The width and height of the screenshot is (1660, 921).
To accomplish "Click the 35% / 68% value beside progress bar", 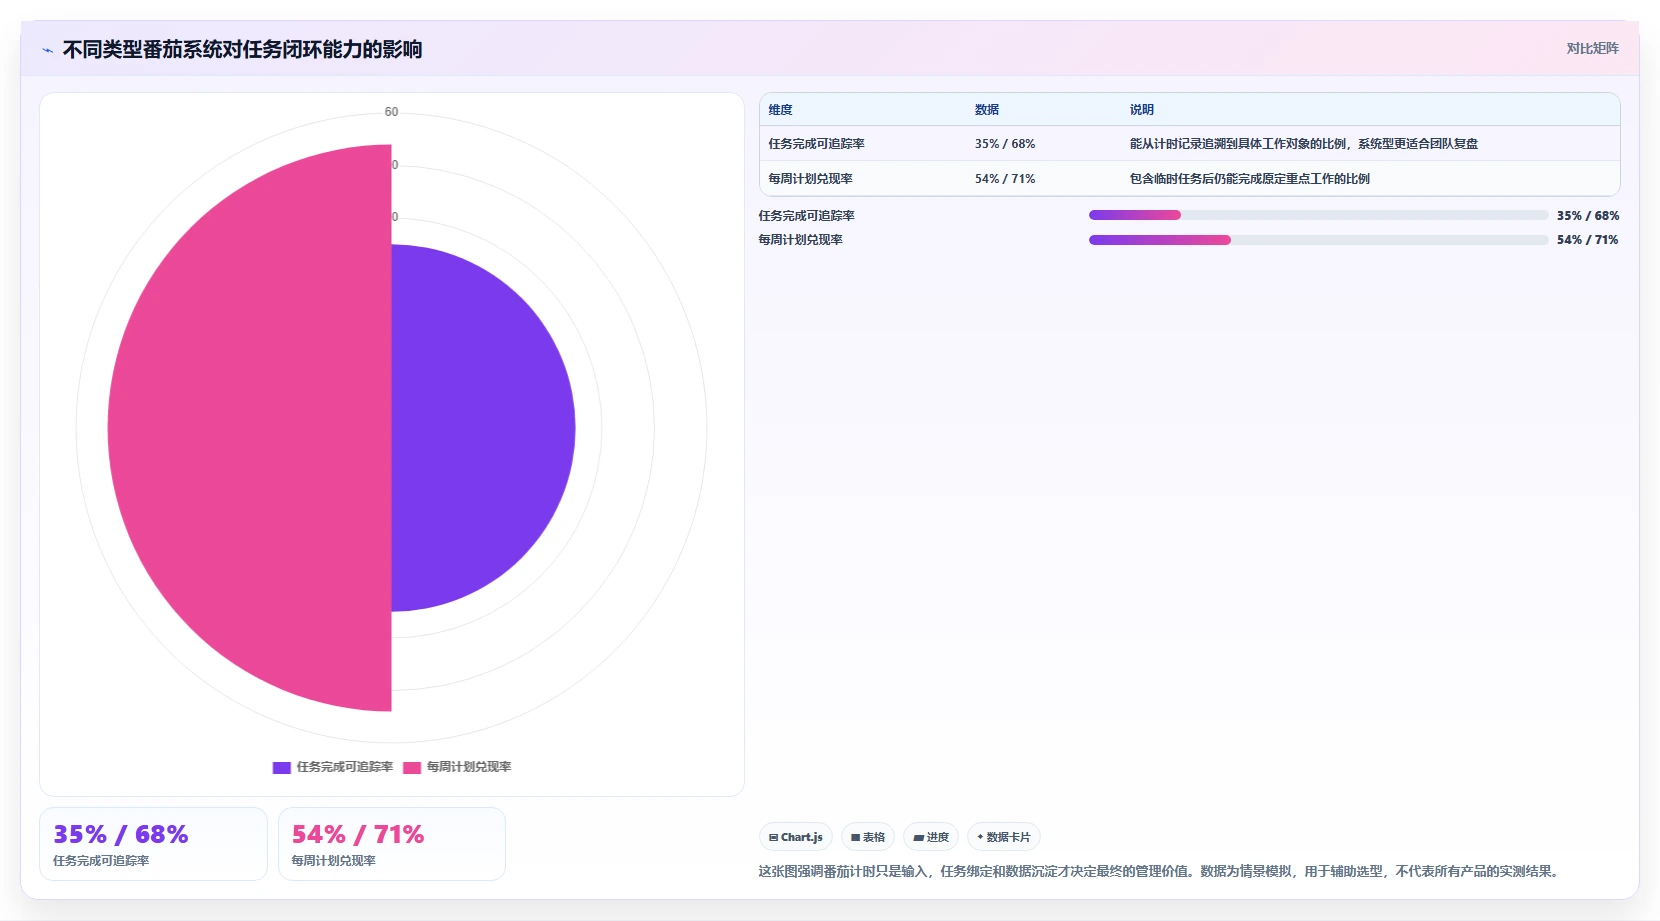I will click(1588, 216).
